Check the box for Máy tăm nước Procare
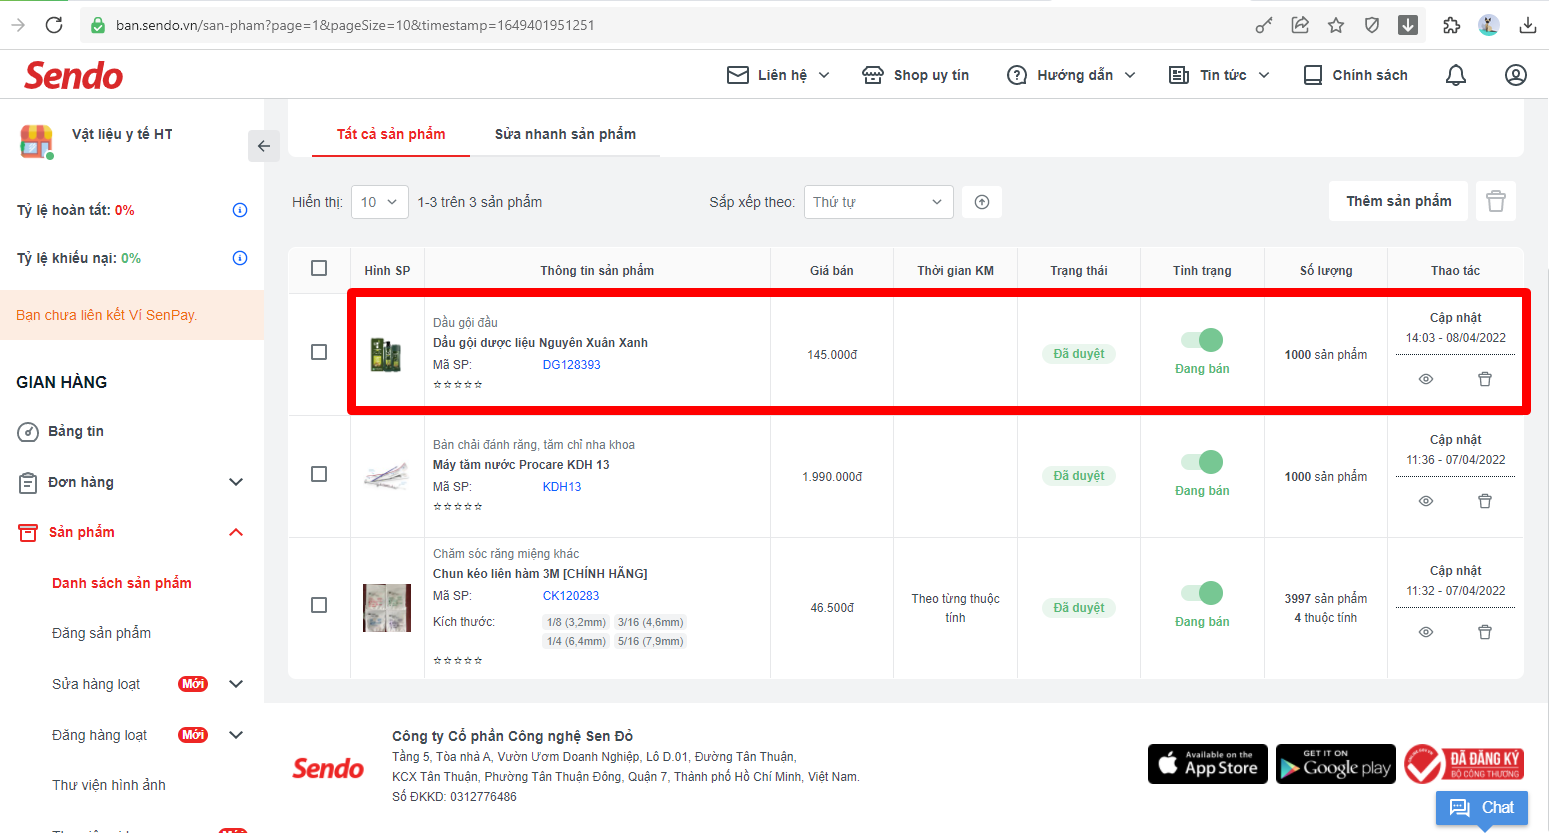Viewport: 1549px width, 833px height. (x=319, y=474)
